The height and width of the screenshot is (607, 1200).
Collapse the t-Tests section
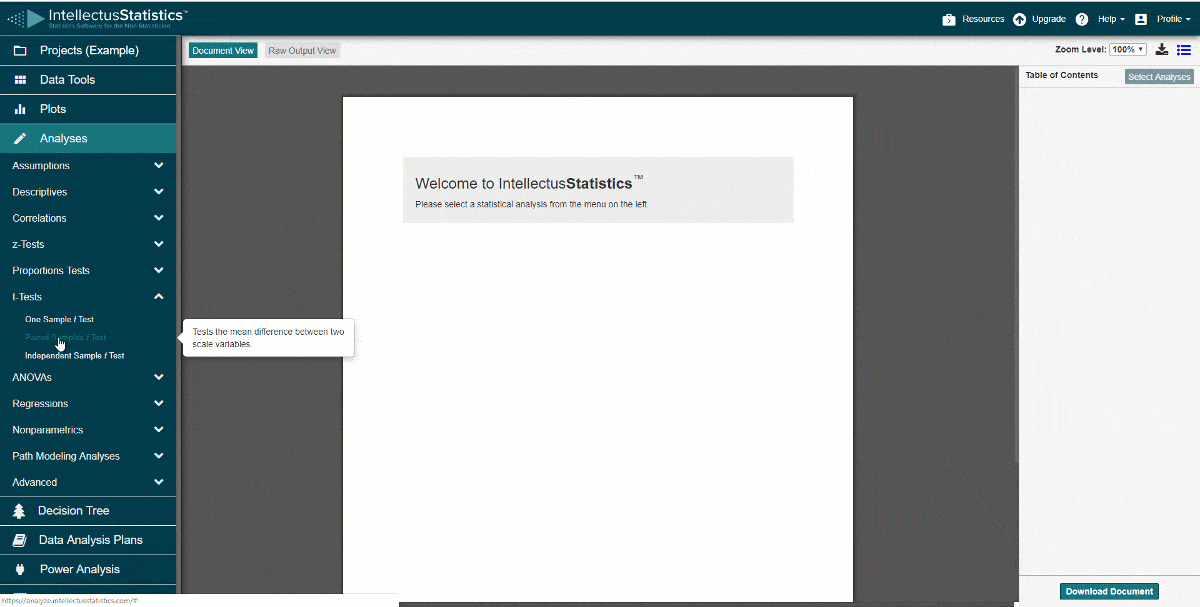pyautogui.click(x=158, y=297)
